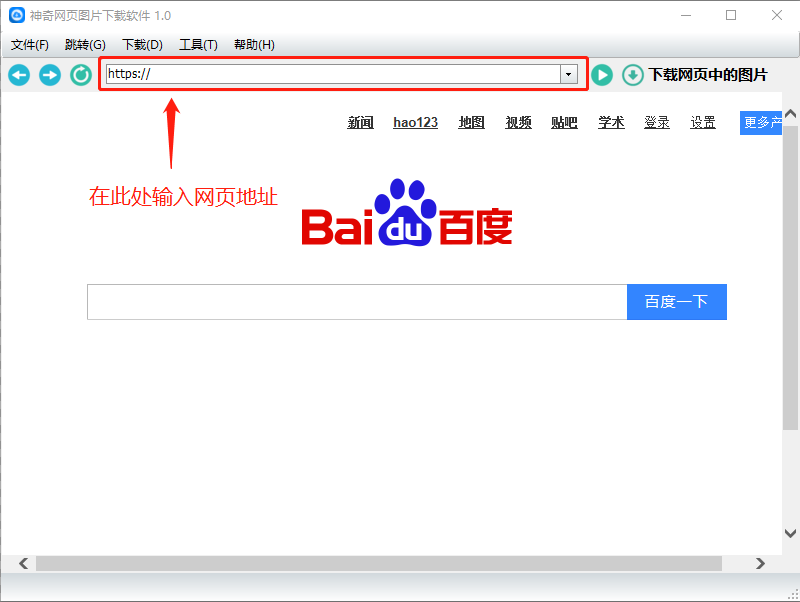800x602 pixels.
Task: Open the 下载(D) menu
Action: tap(142, 44)
